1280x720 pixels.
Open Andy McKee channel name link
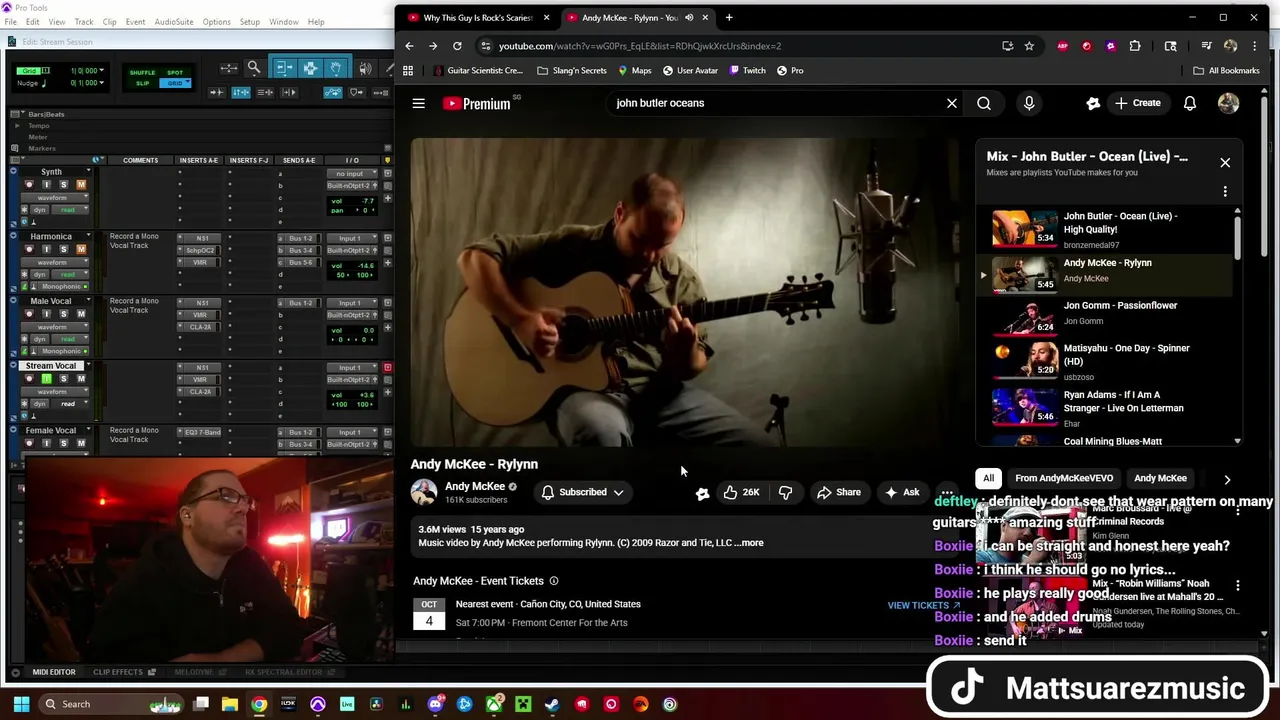click(x=475, y=486)
